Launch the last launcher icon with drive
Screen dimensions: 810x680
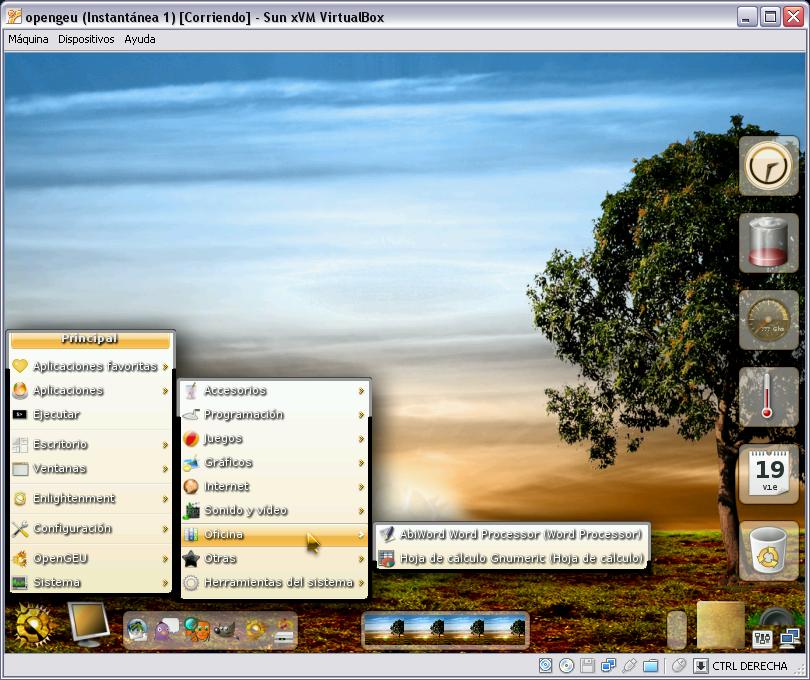tap(283, 631)
